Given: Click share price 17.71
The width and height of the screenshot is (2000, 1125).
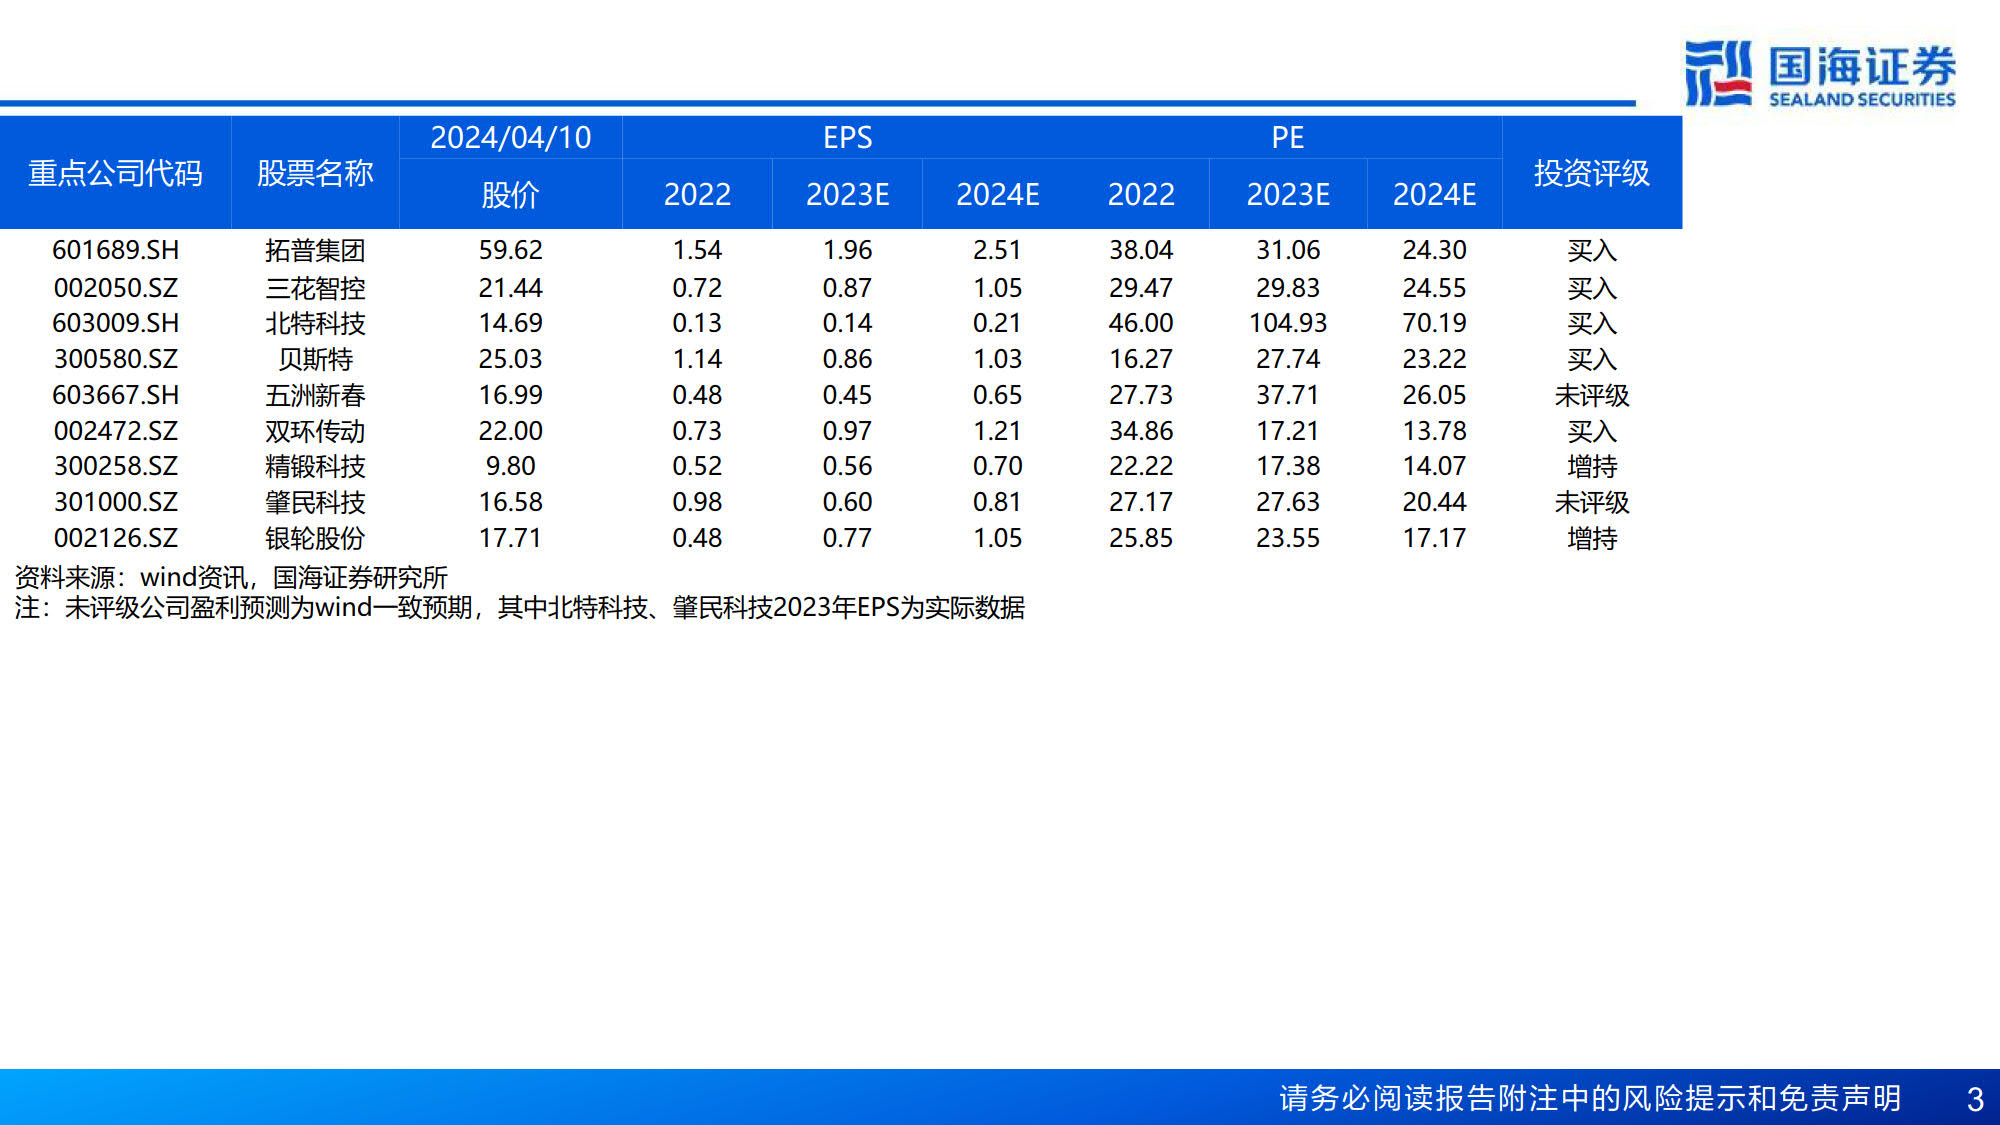Looking at the screenshot, I should tap(510, 538).
